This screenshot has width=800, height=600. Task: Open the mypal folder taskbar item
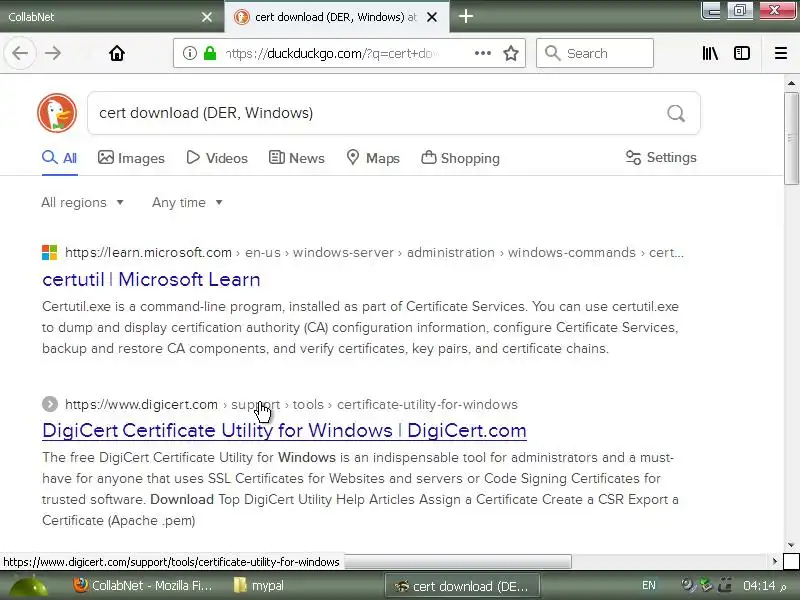click(259, 585)
